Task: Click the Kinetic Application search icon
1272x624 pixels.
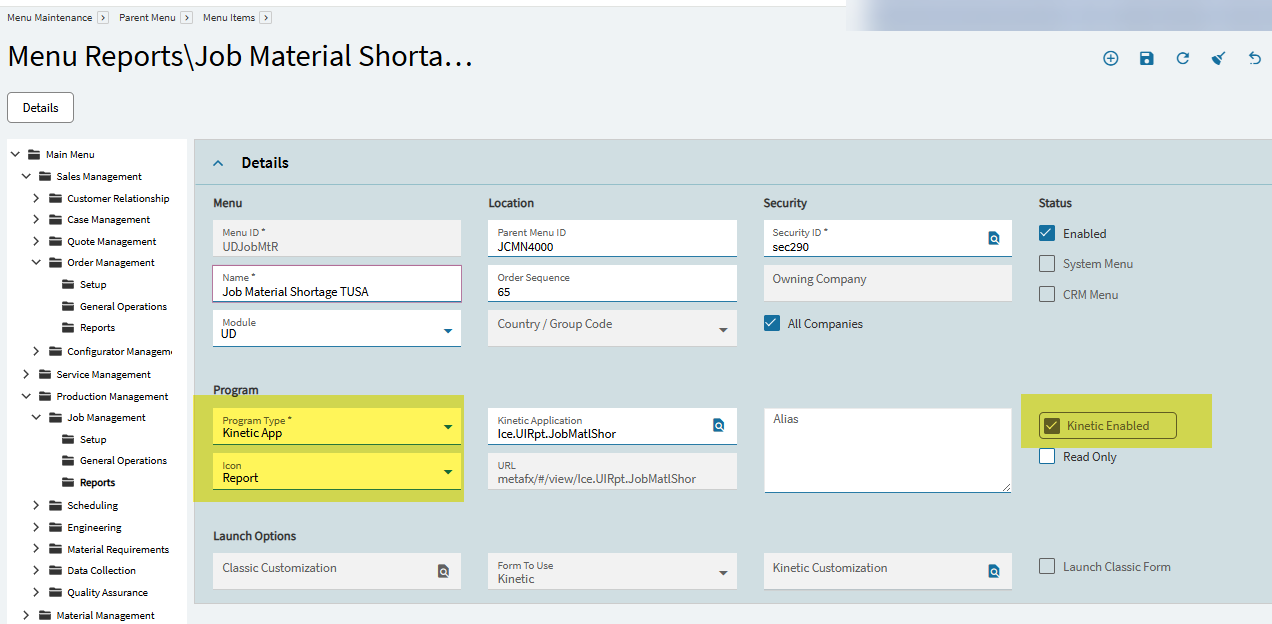Action: click(x=718, y=426)
